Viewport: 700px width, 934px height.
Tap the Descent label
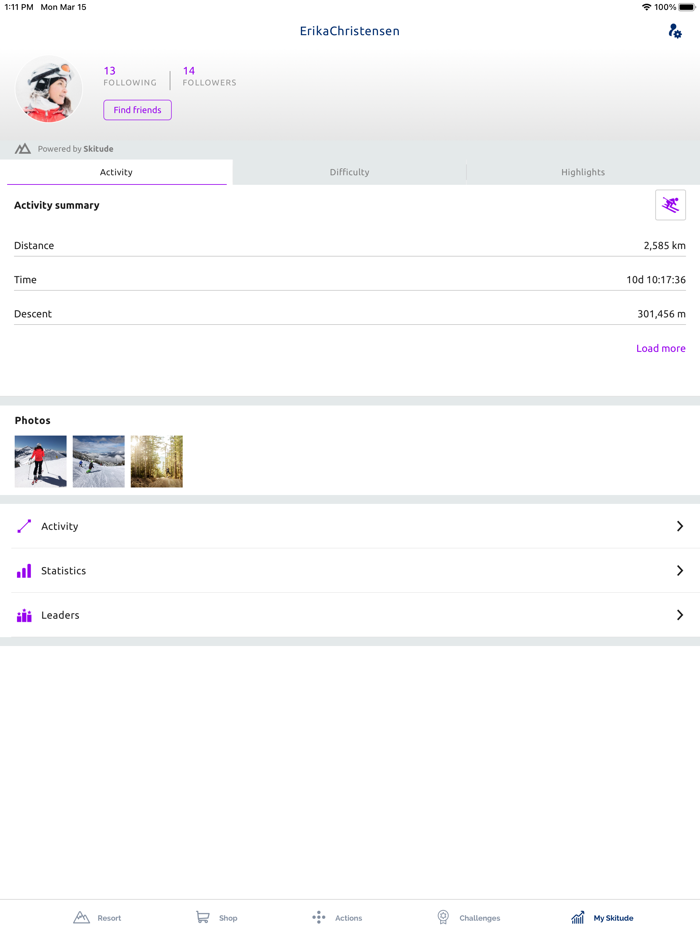click(33, 314)
